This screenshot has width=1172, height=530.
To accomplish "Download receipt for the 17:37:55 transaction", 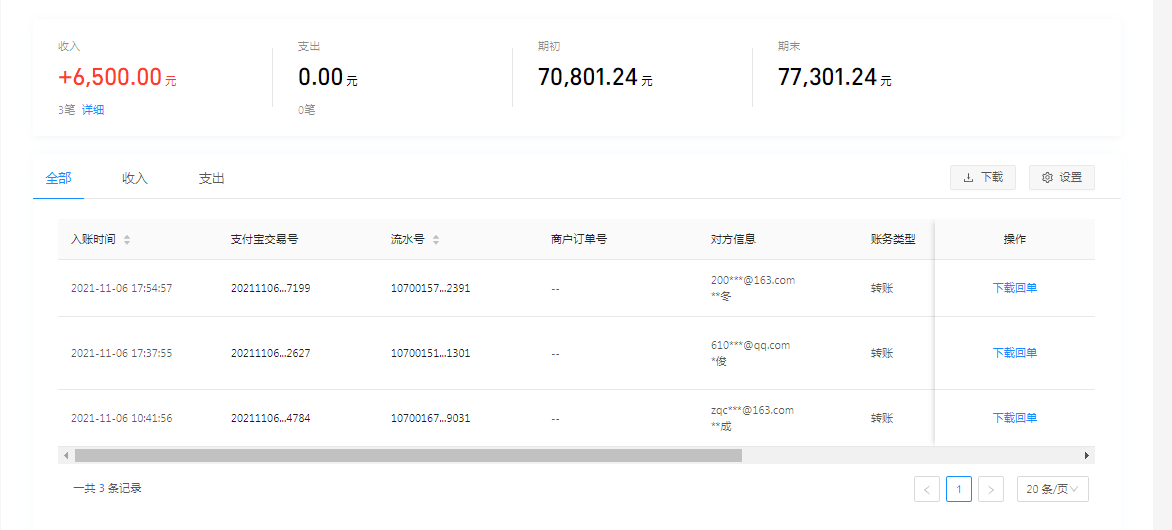I will tap(1014, 353).
